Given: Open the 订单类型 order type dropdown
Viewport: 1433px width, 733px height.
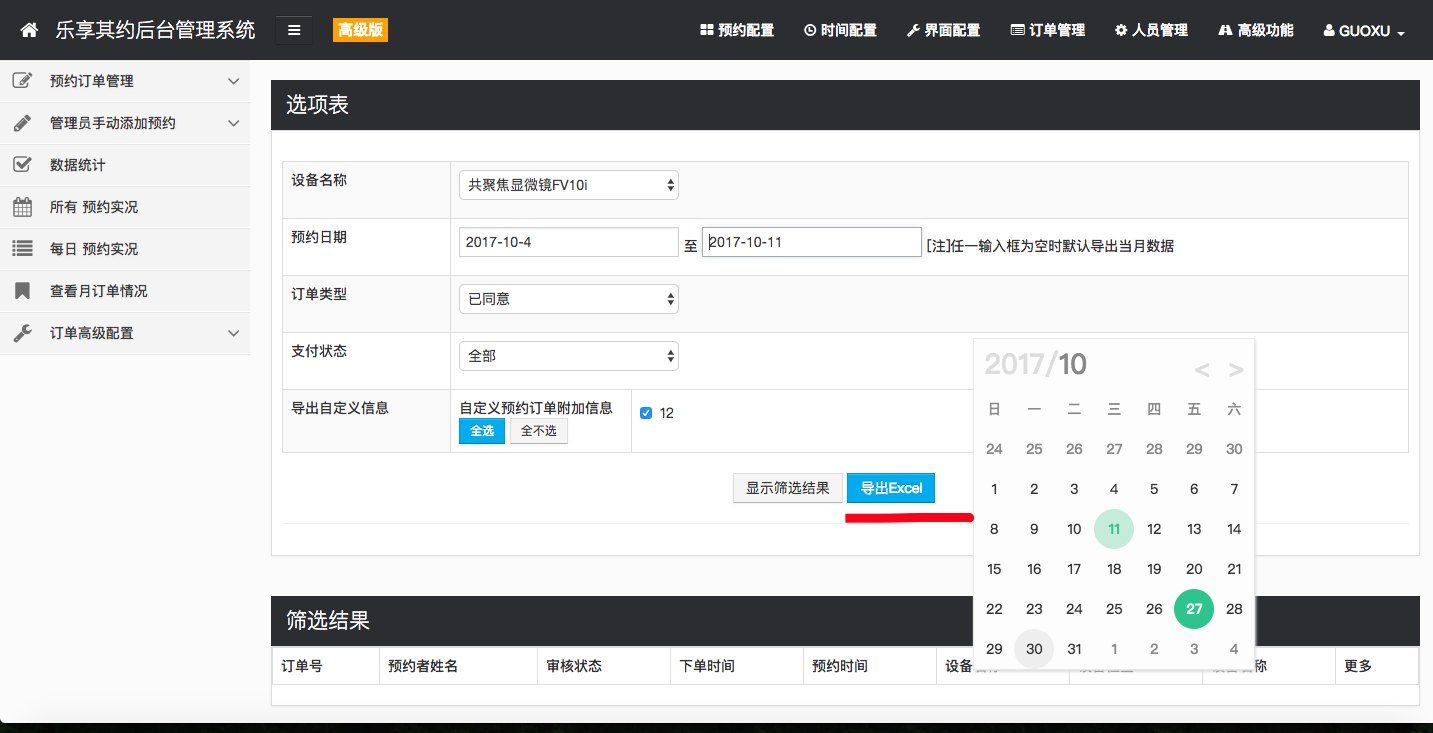Looking at the screenshot, I should tap(568, 298).
